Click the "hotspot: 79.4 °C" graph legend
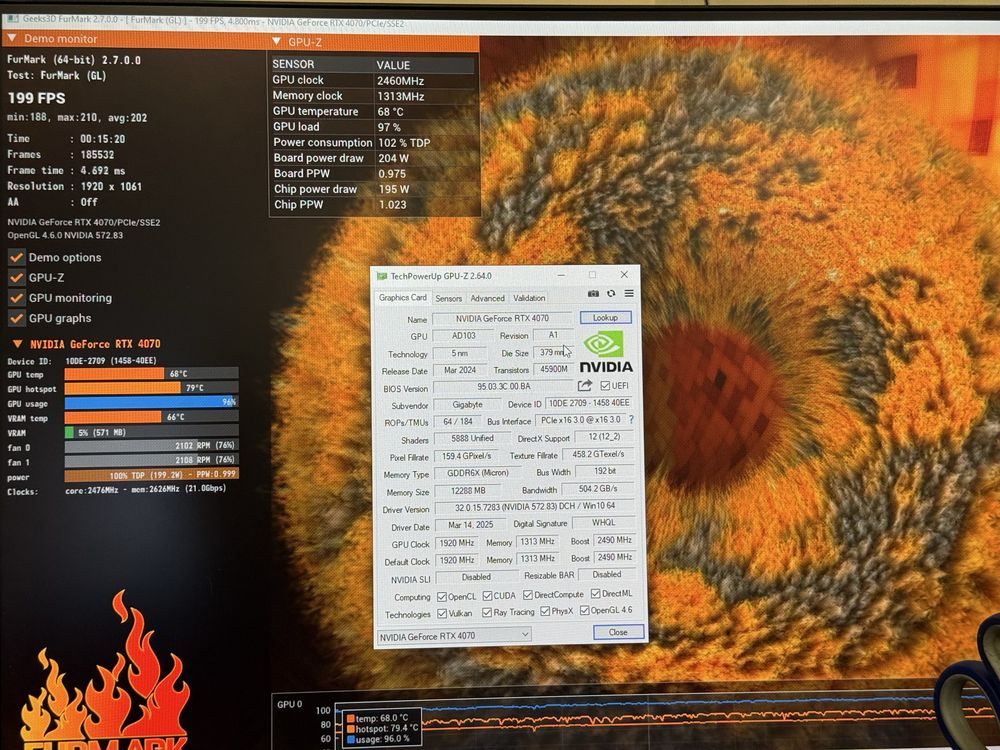The image size is (1000, 750). click(383, 728)
